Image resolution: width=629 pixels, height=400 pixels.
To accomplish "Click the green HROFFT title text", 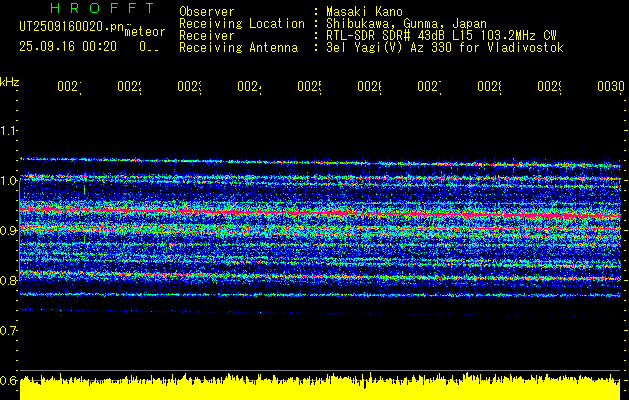I will [103, 8].
